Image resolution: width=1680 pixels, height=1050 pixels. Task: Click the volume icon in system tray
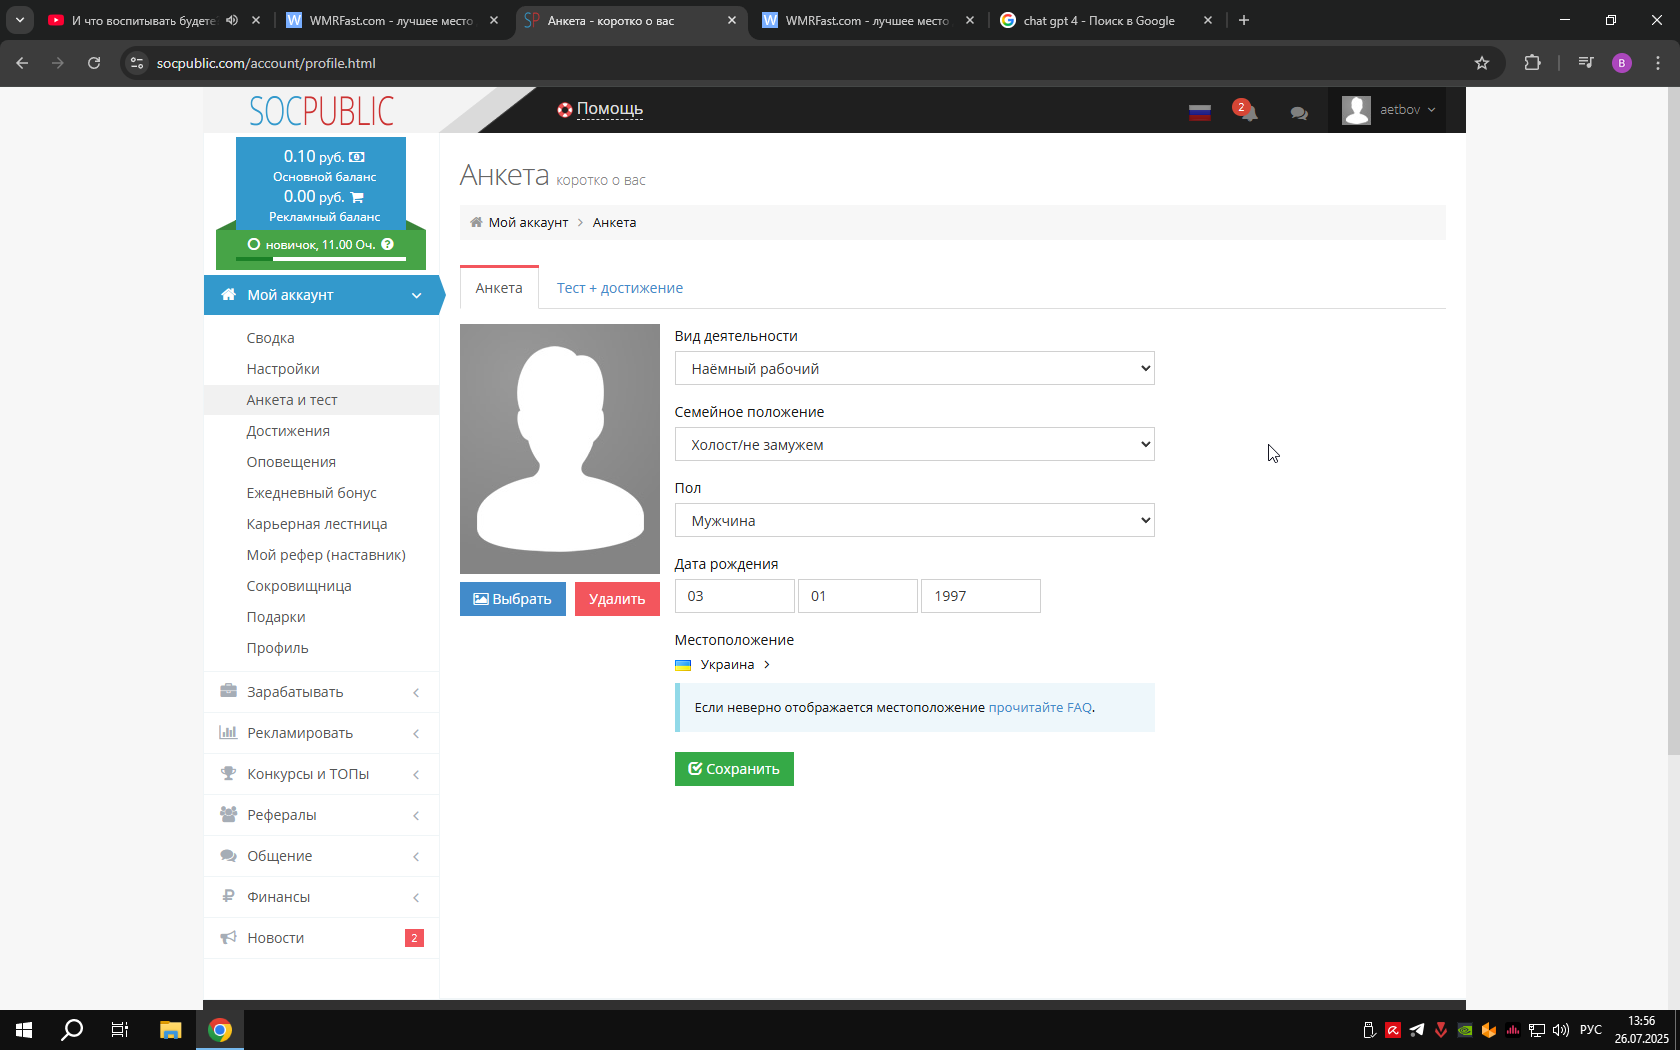point(1561,1030)
